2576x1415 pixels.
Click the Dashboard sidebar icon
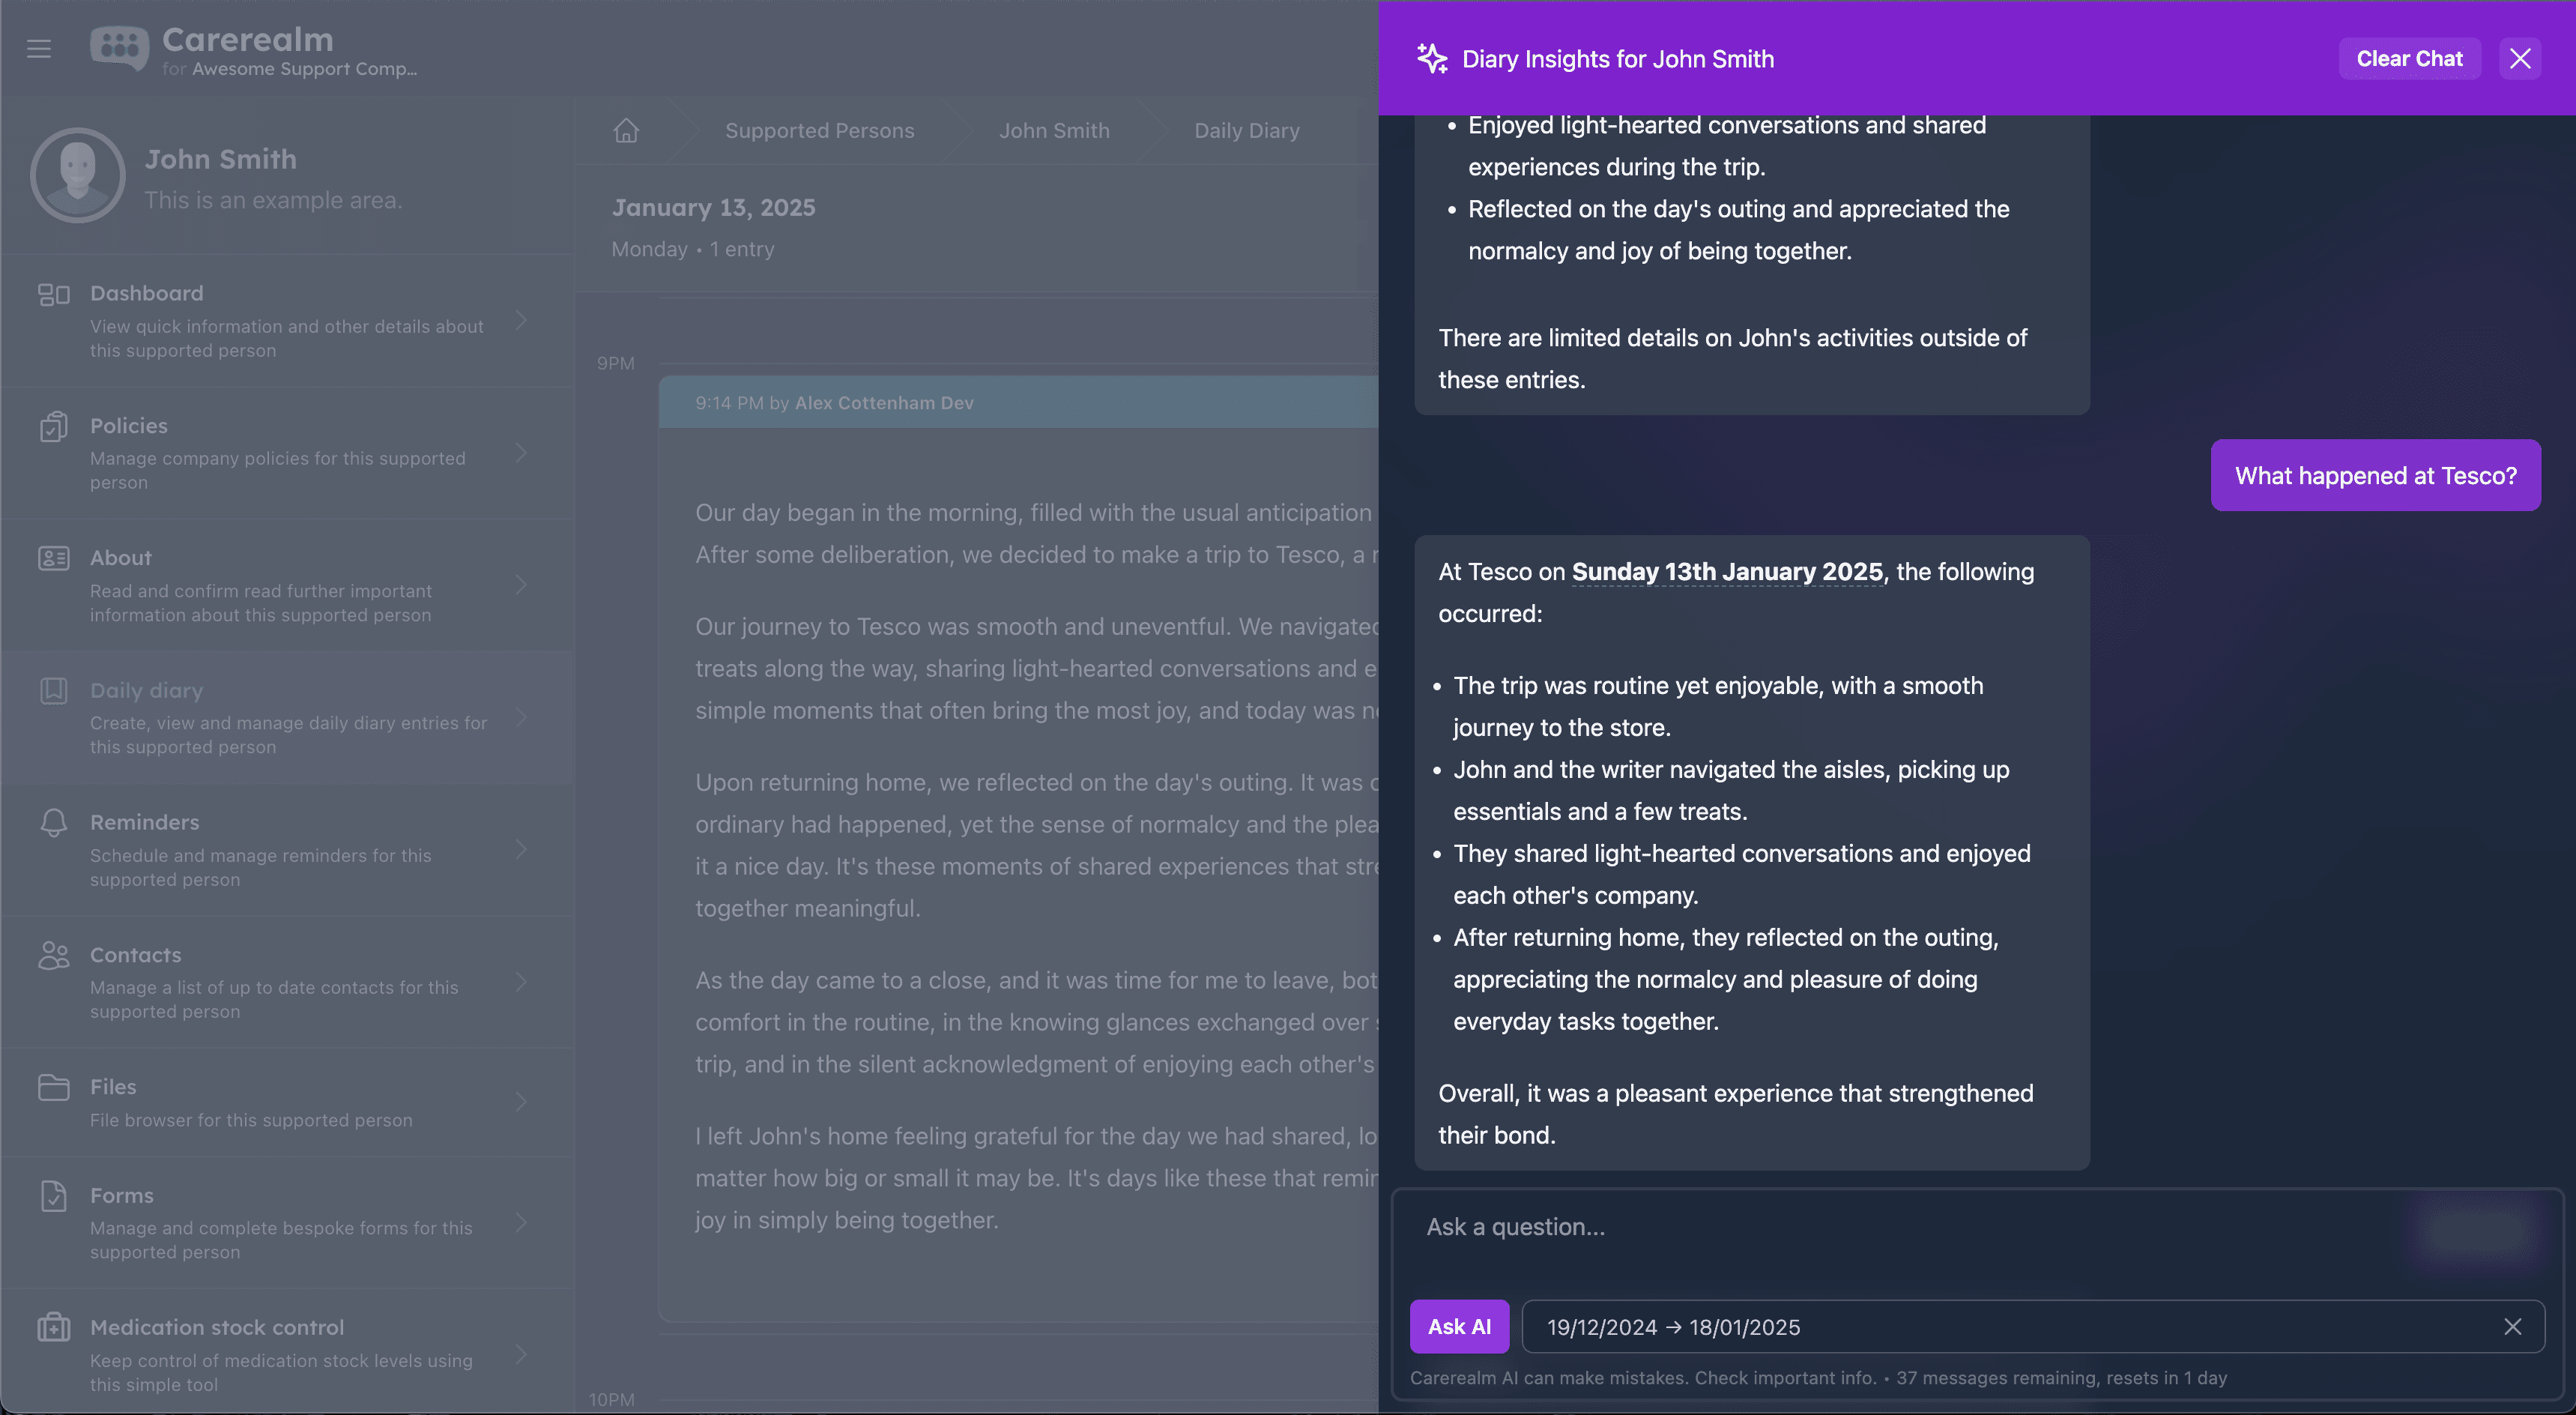(x=53, y=294)
